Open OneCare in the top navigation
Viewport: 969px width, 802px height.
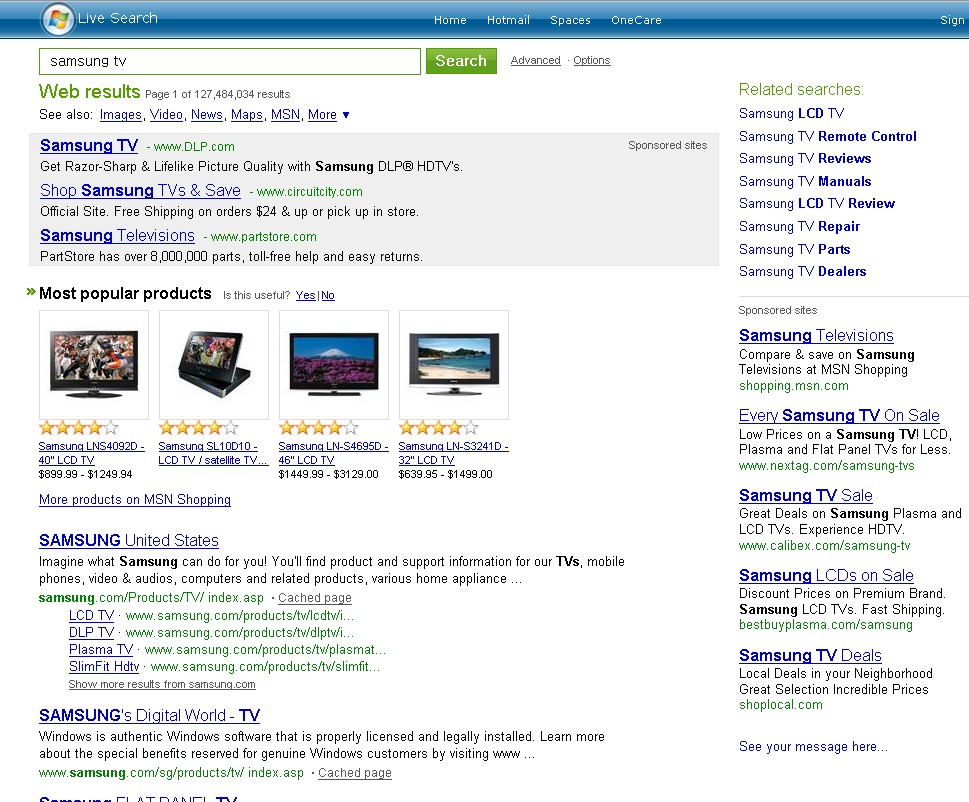tap(636, 20)
